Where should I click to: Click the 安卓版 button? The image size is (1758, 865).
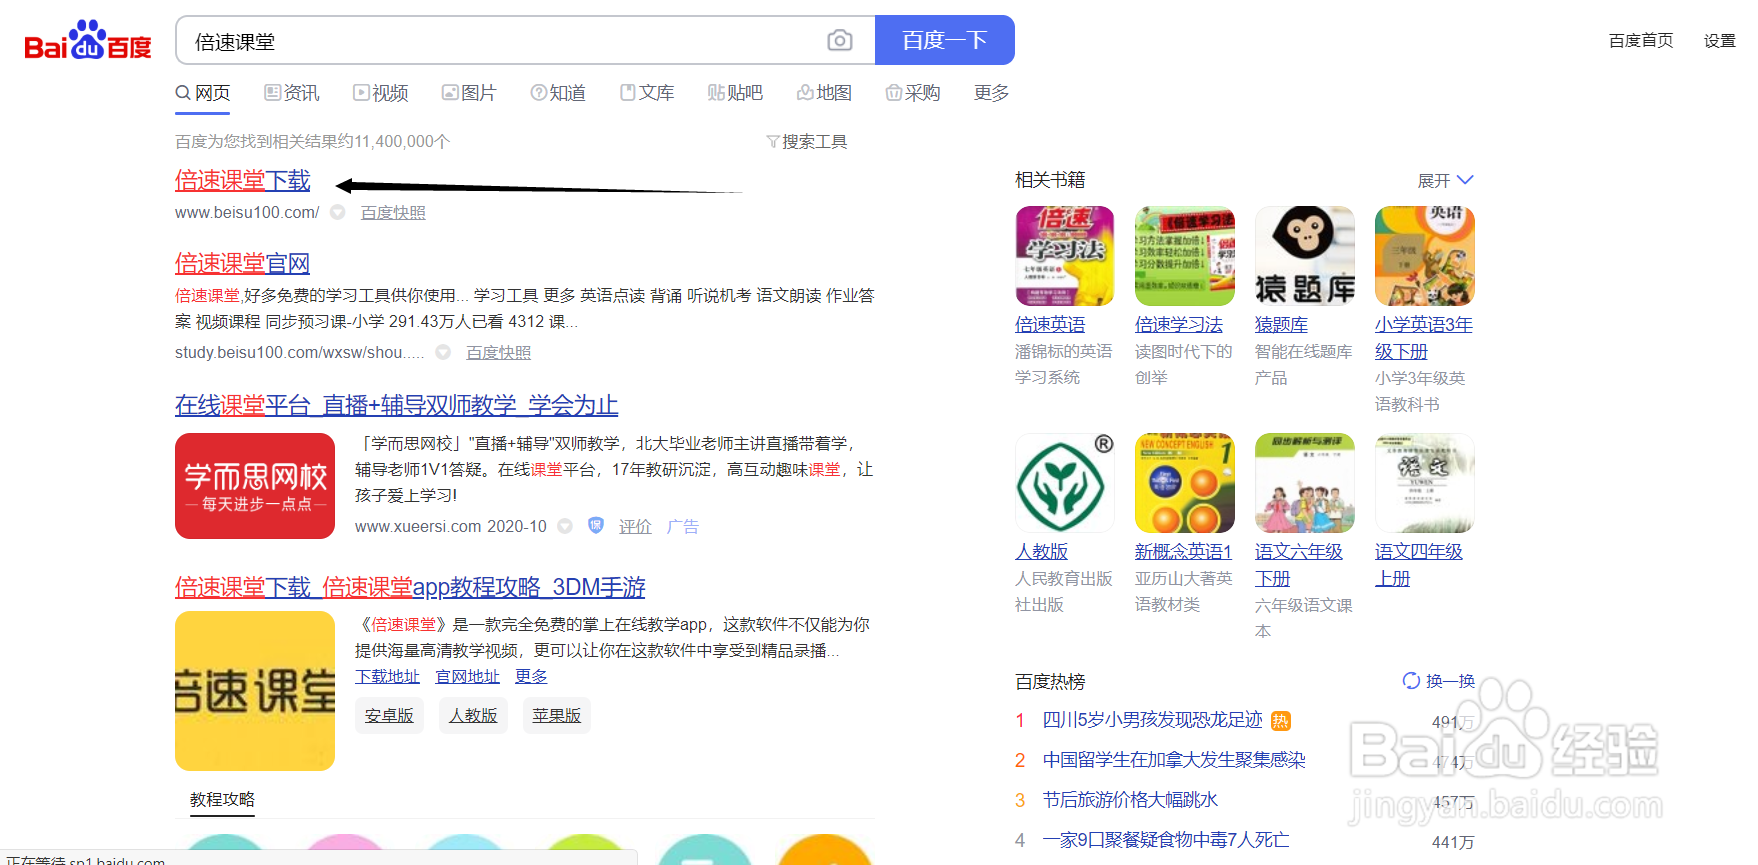click(389, 715)
